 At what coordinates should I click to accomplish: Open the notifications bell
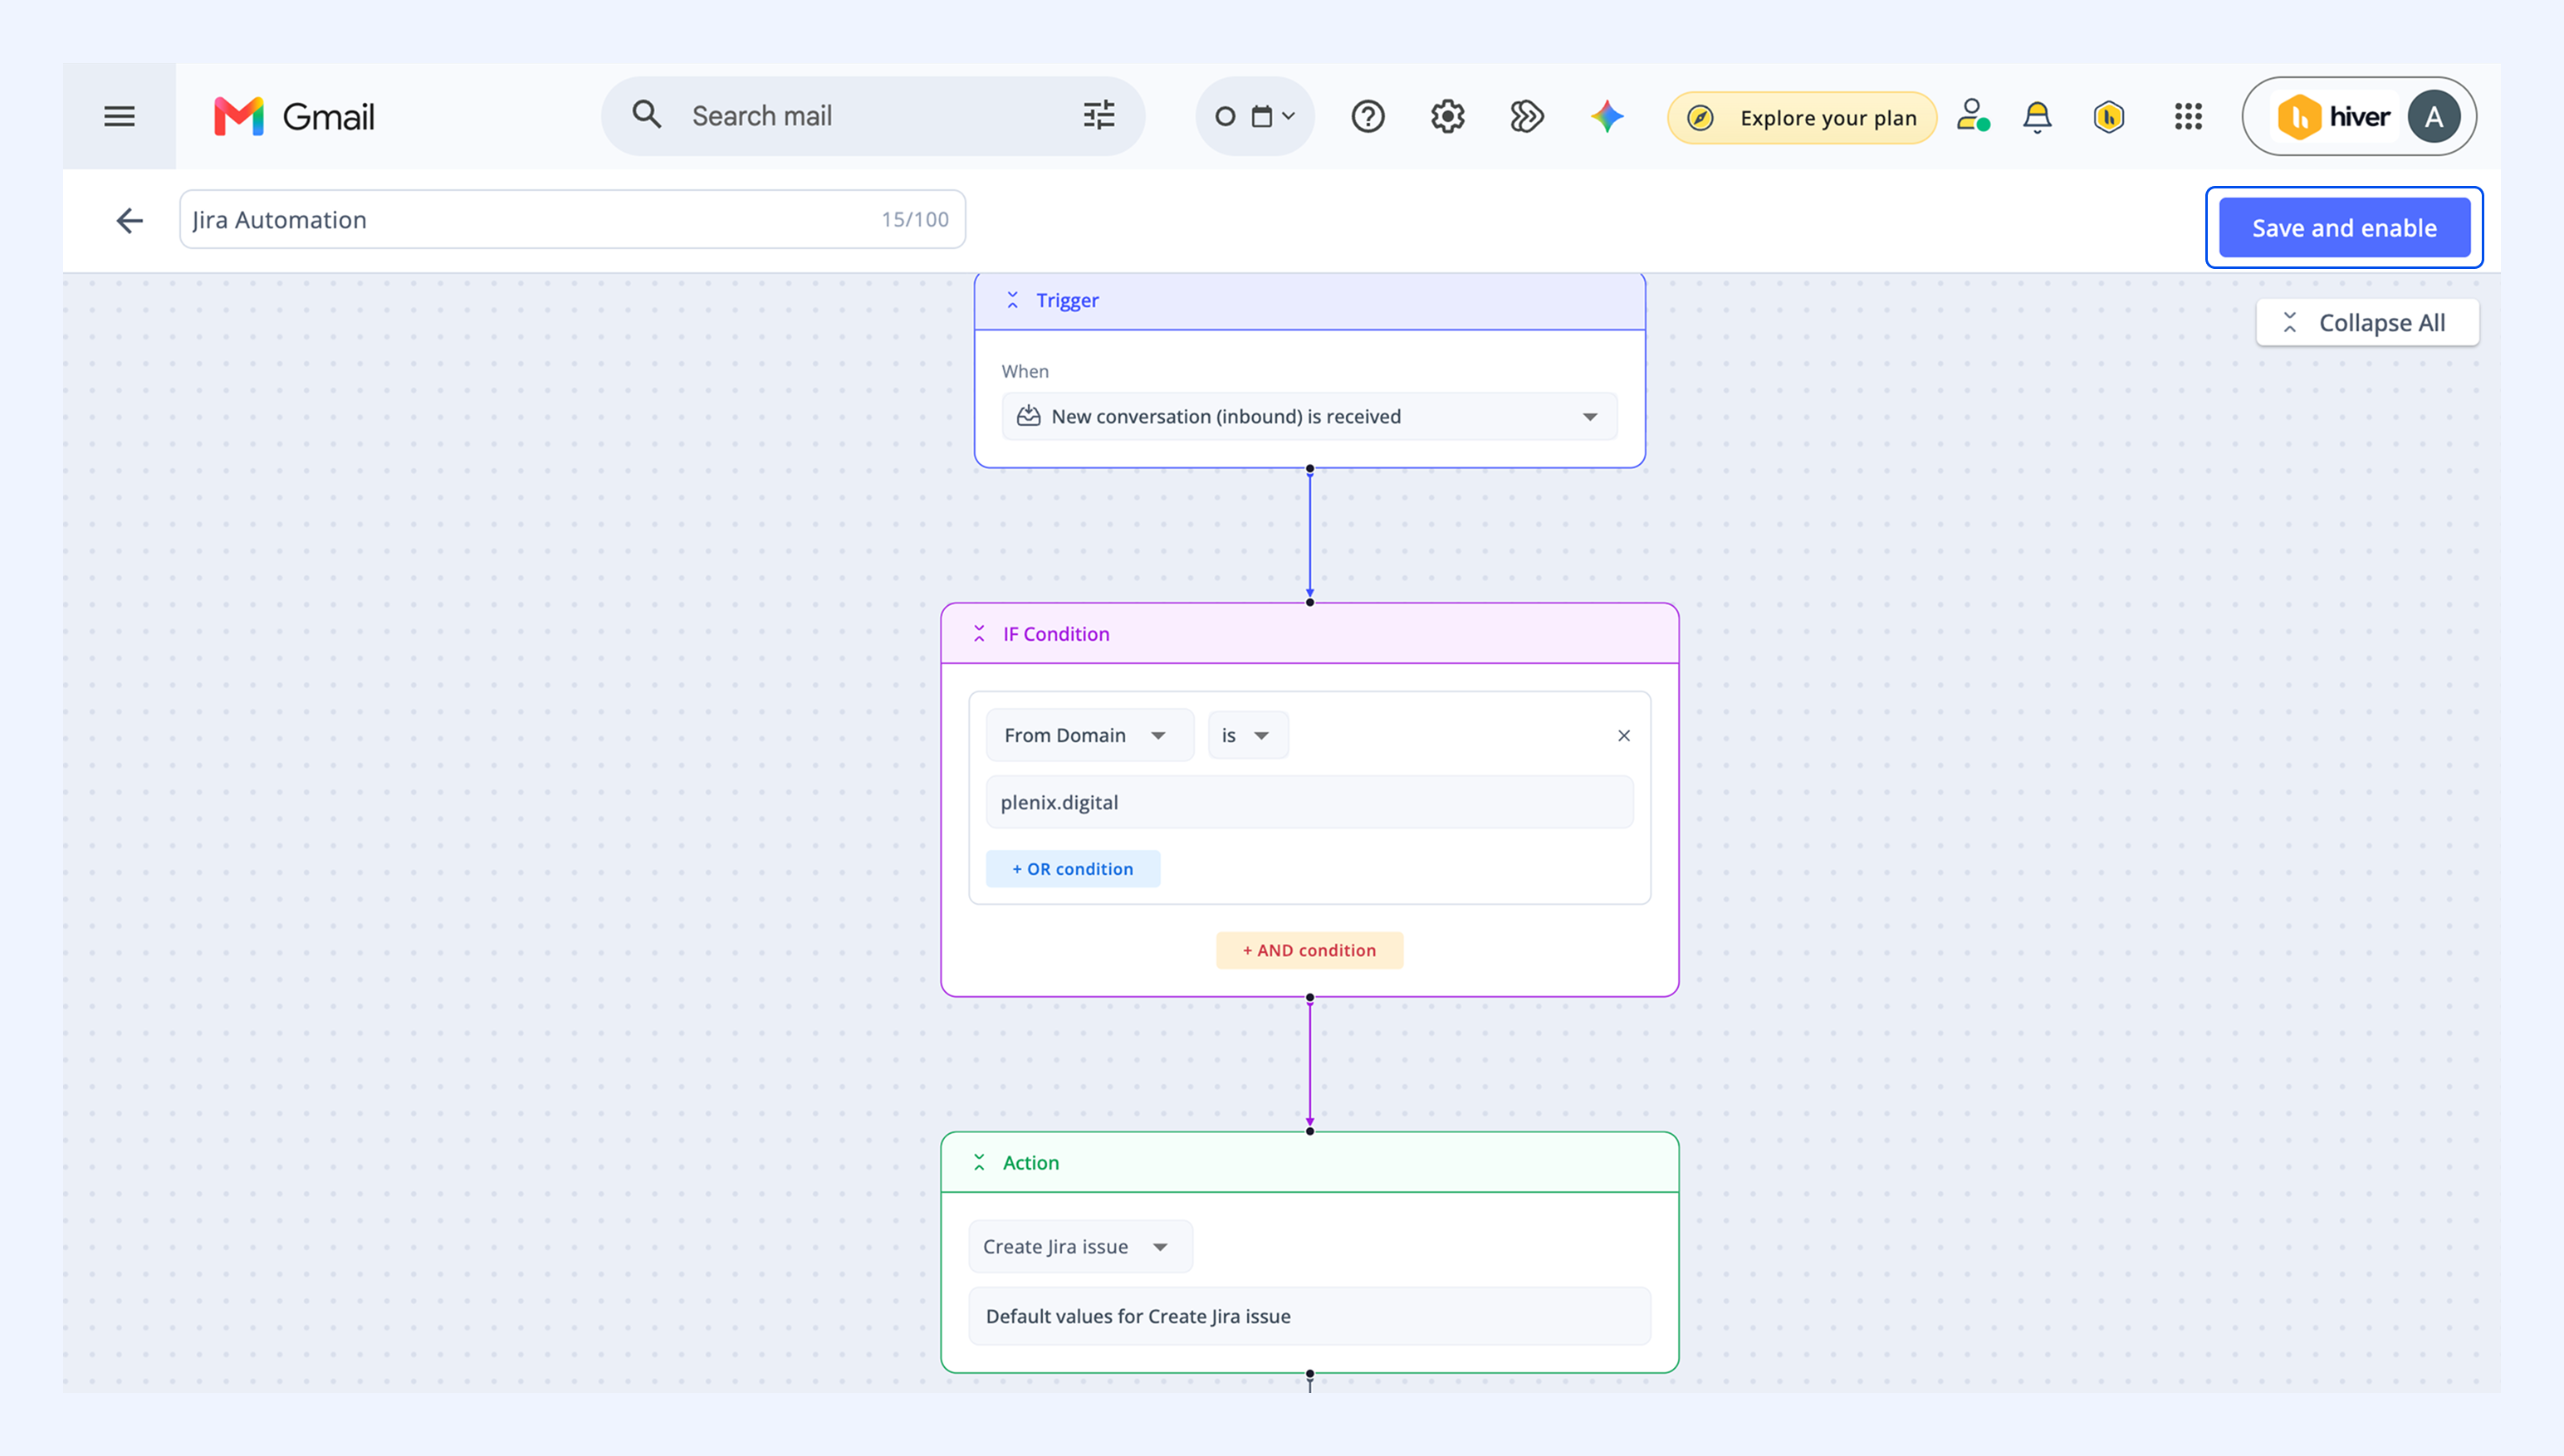click(2037, 117)
